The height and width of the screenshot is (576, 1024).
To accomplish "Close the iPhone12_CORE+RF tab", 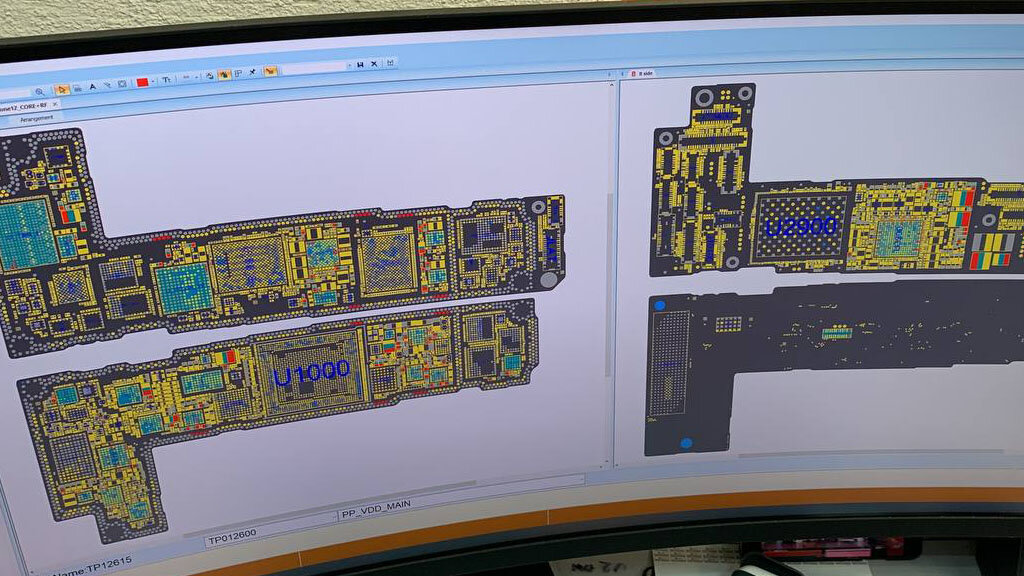I will pyautogui.click(x=55, y=104).
